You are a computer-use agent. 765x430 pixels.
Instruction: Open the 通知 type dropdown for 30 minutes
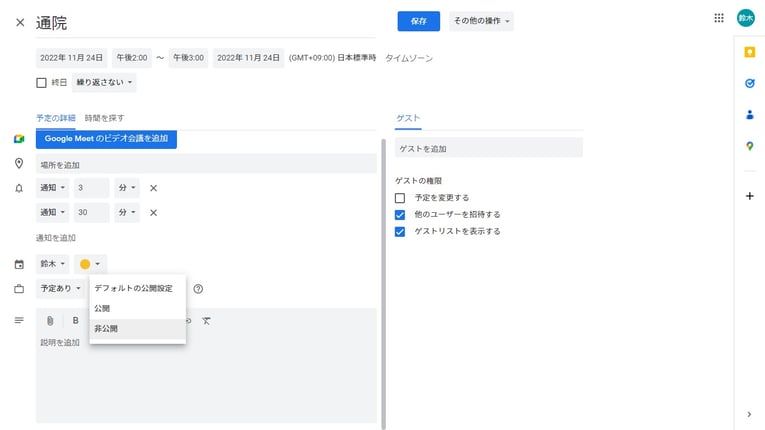pos(52,212)
